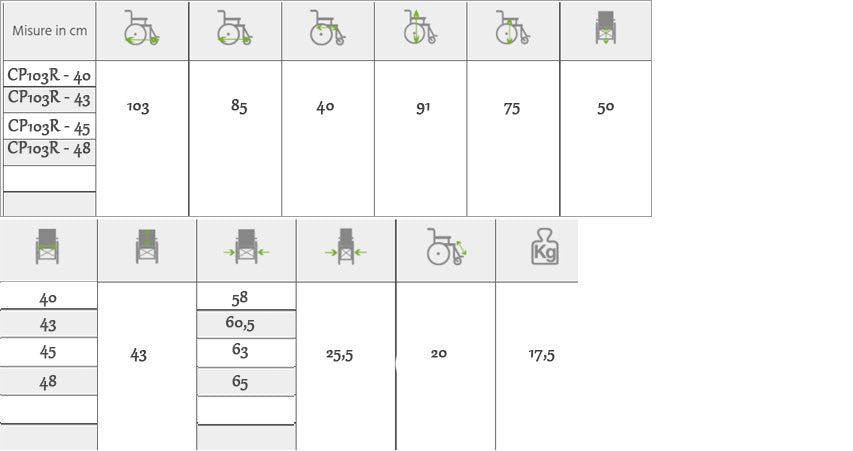This screenshot has height=451, width=853.
Task: Click the front caster wheel size icon
Action: click(446, 246)
